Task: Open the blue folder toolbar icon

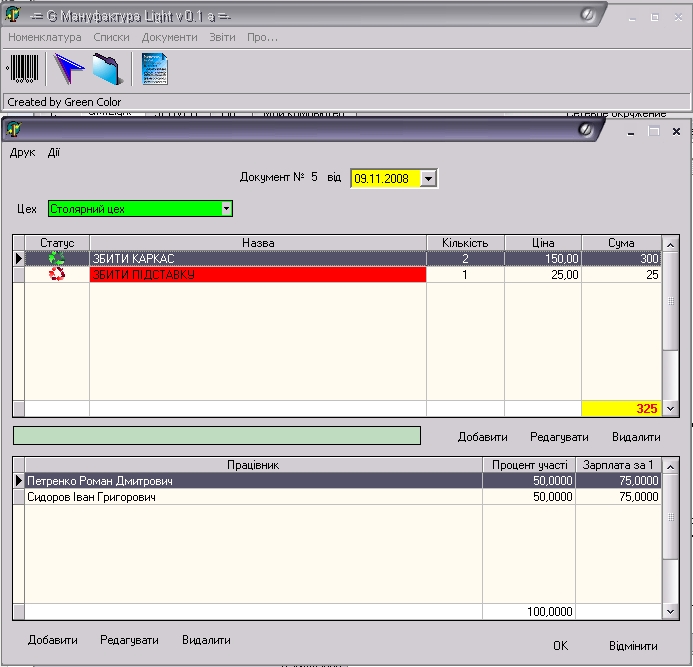Action: point(108,69)
